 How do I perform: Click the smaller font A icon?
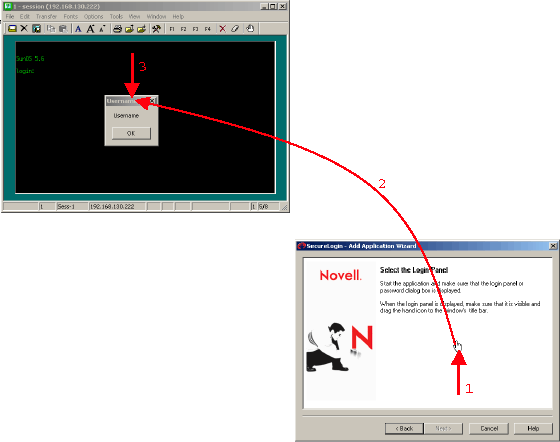[x=102, y=29]
